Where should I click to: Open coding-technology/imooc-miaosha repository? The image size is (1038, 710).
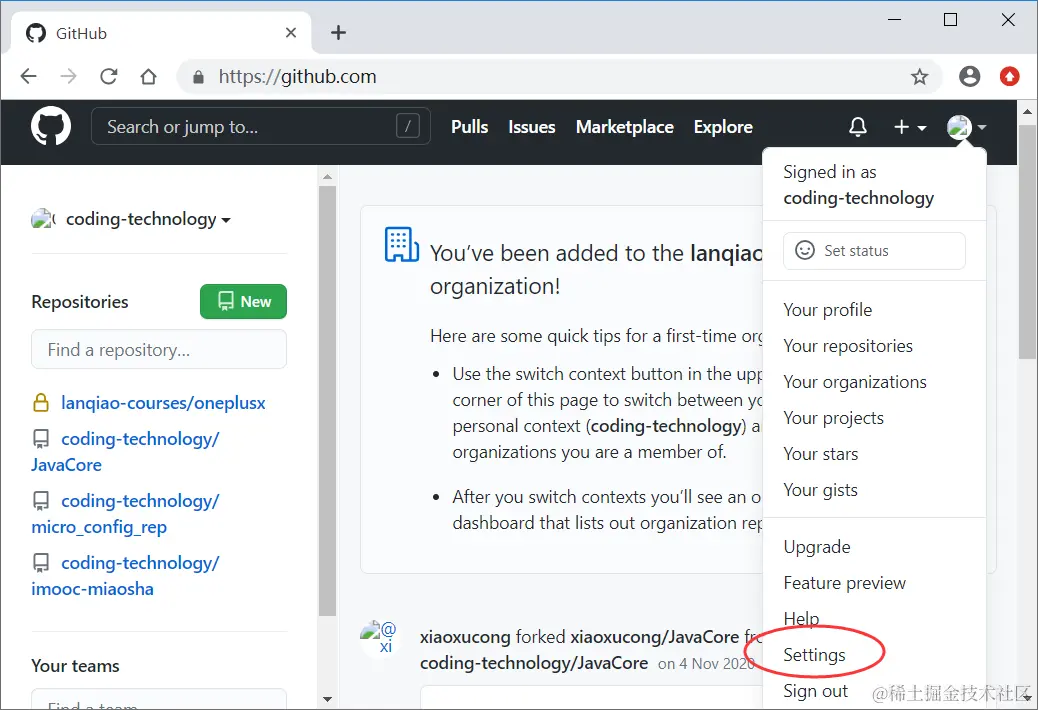[126, 576]
